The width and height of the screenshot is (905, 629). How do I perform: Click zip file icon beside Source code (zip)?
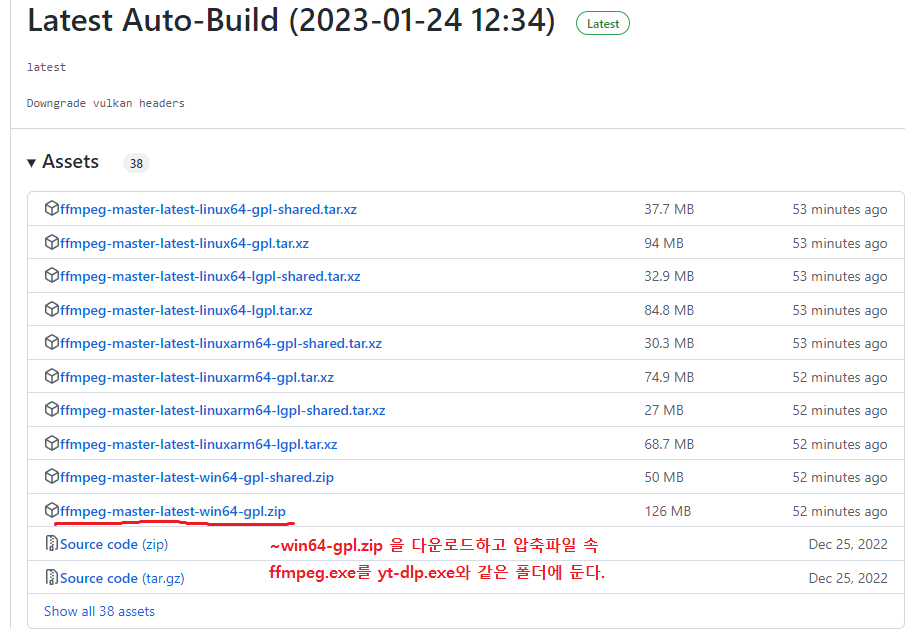pos(52,543)
